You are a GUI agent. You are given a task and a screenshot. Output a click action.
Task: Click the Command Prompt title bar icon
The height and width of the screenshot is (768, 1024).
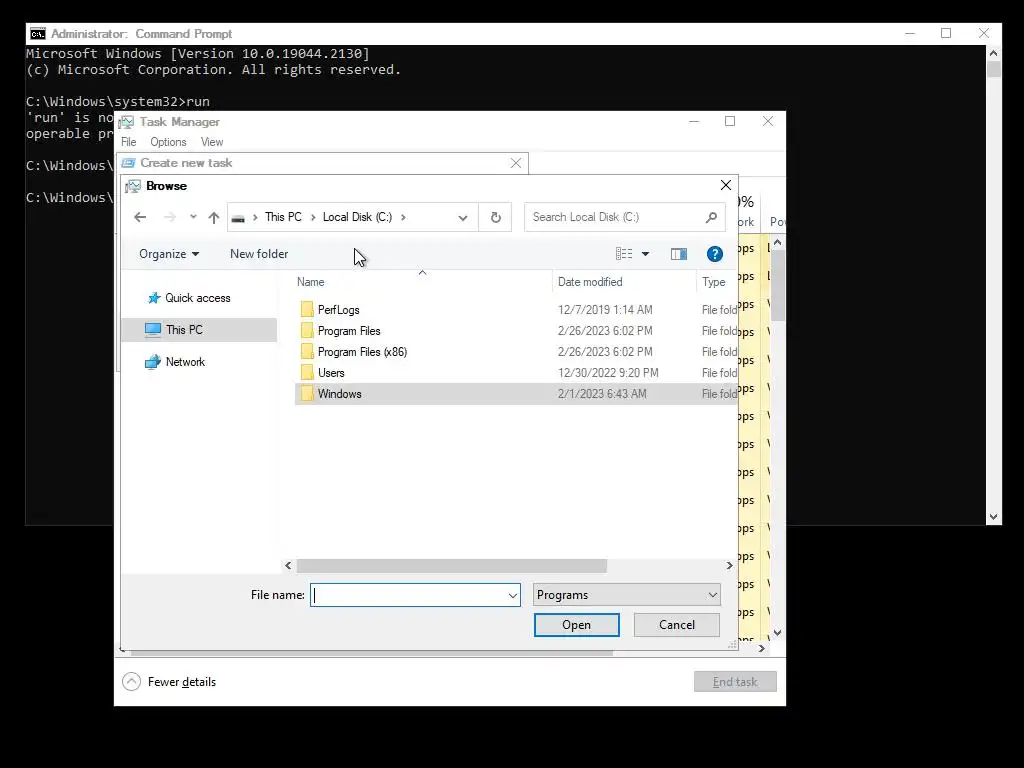point(38,34)
